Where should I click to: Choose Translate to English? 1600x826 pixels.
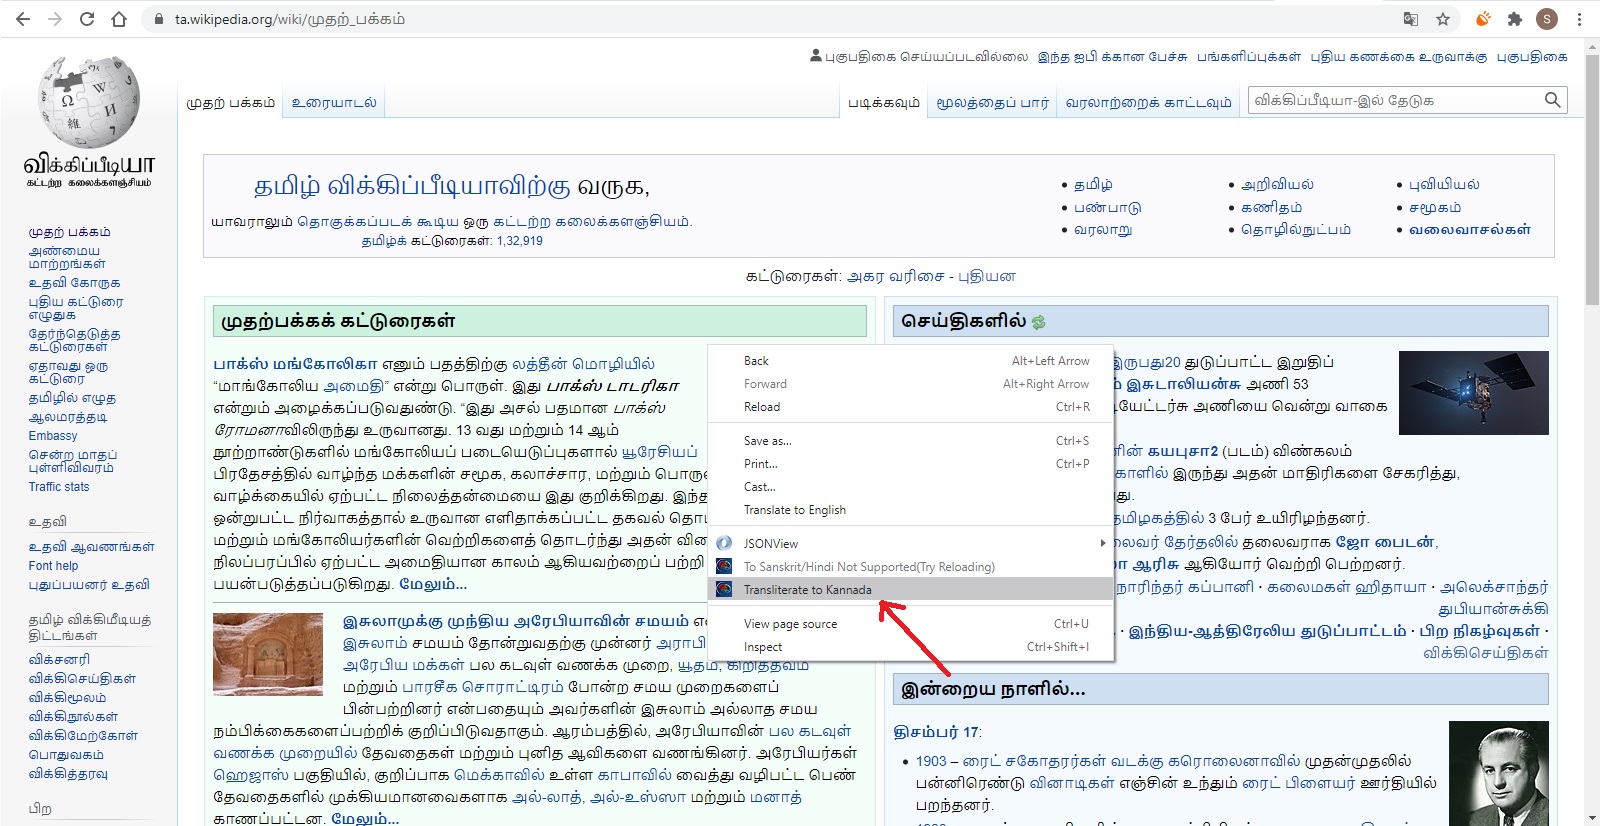[x=910, y=510]
